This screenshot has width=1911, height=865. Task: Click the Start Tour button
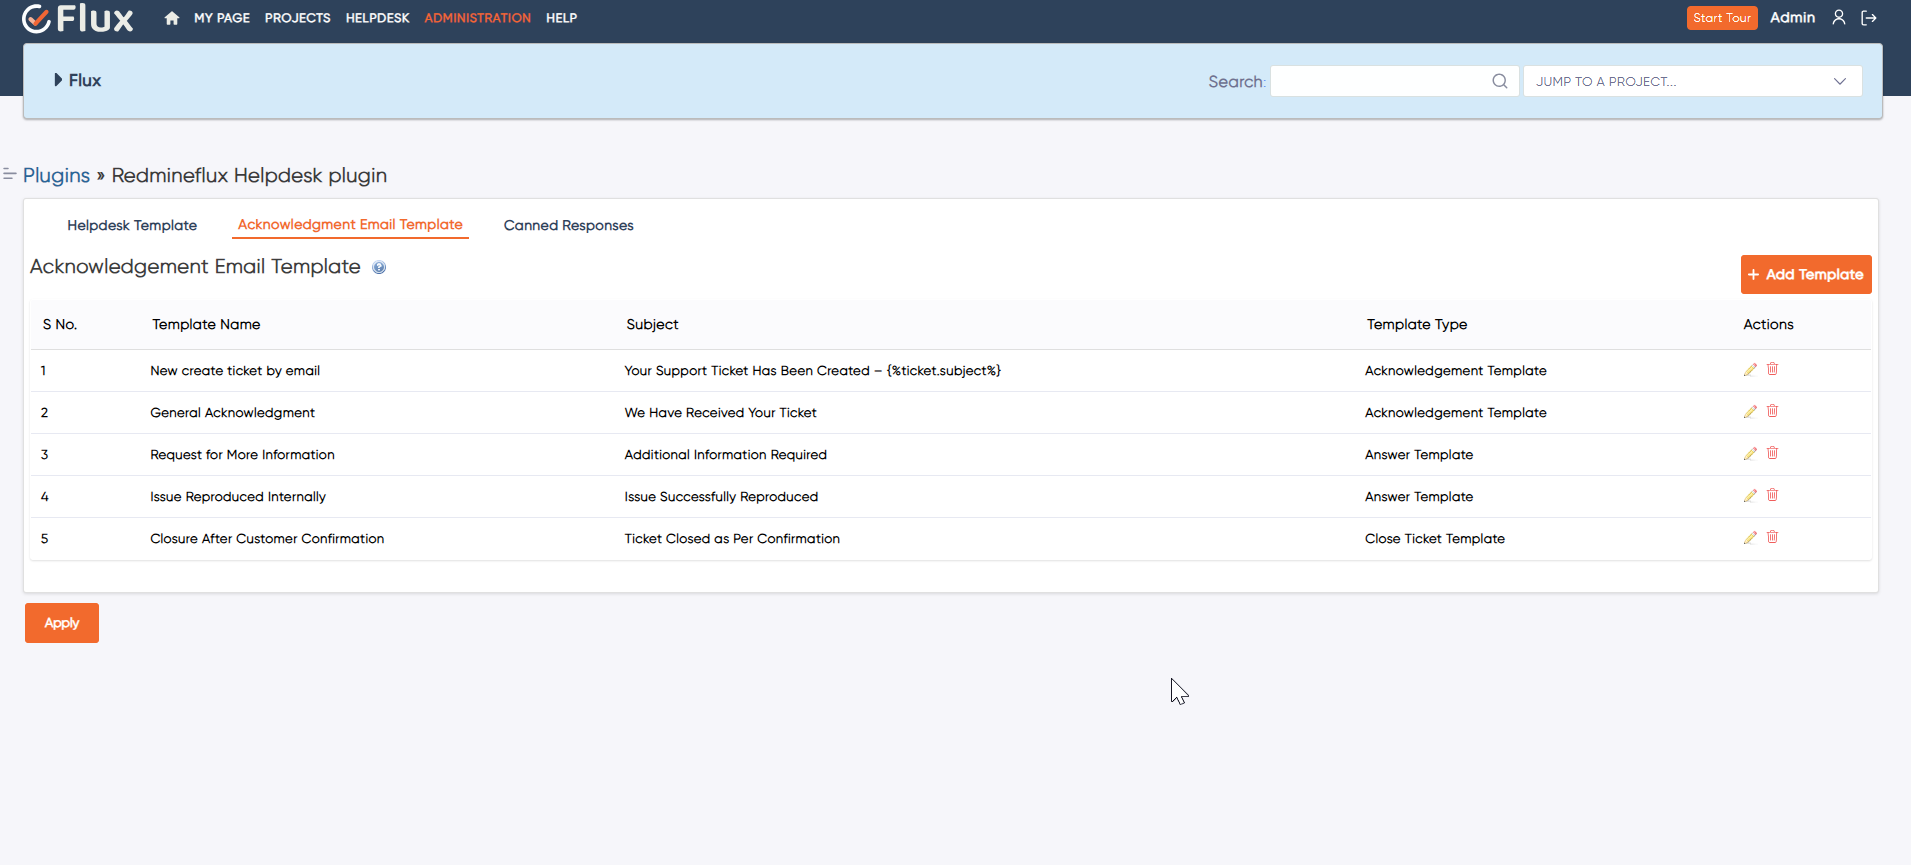pyautogui.click(x=1721, y=18)
